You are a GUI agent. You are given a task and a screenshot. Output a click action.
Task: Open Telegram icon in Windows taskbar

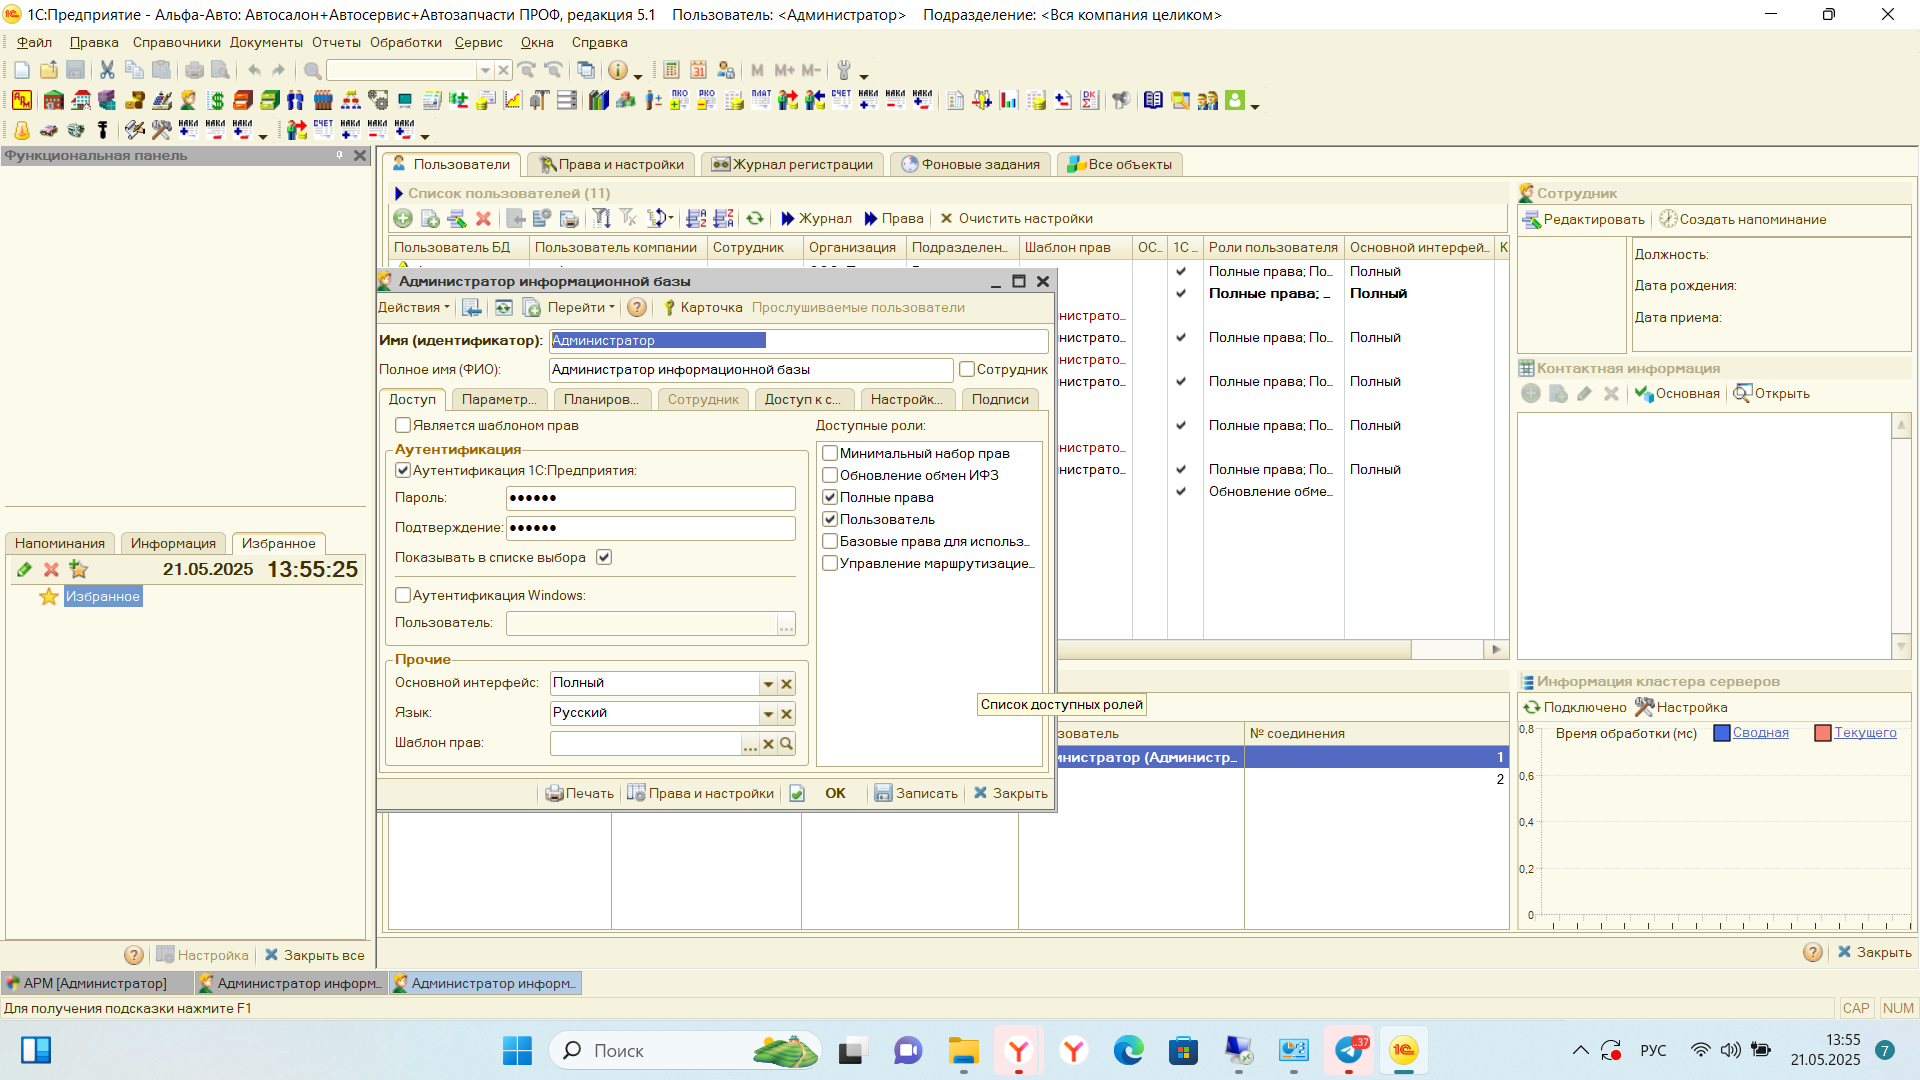1349,1050
